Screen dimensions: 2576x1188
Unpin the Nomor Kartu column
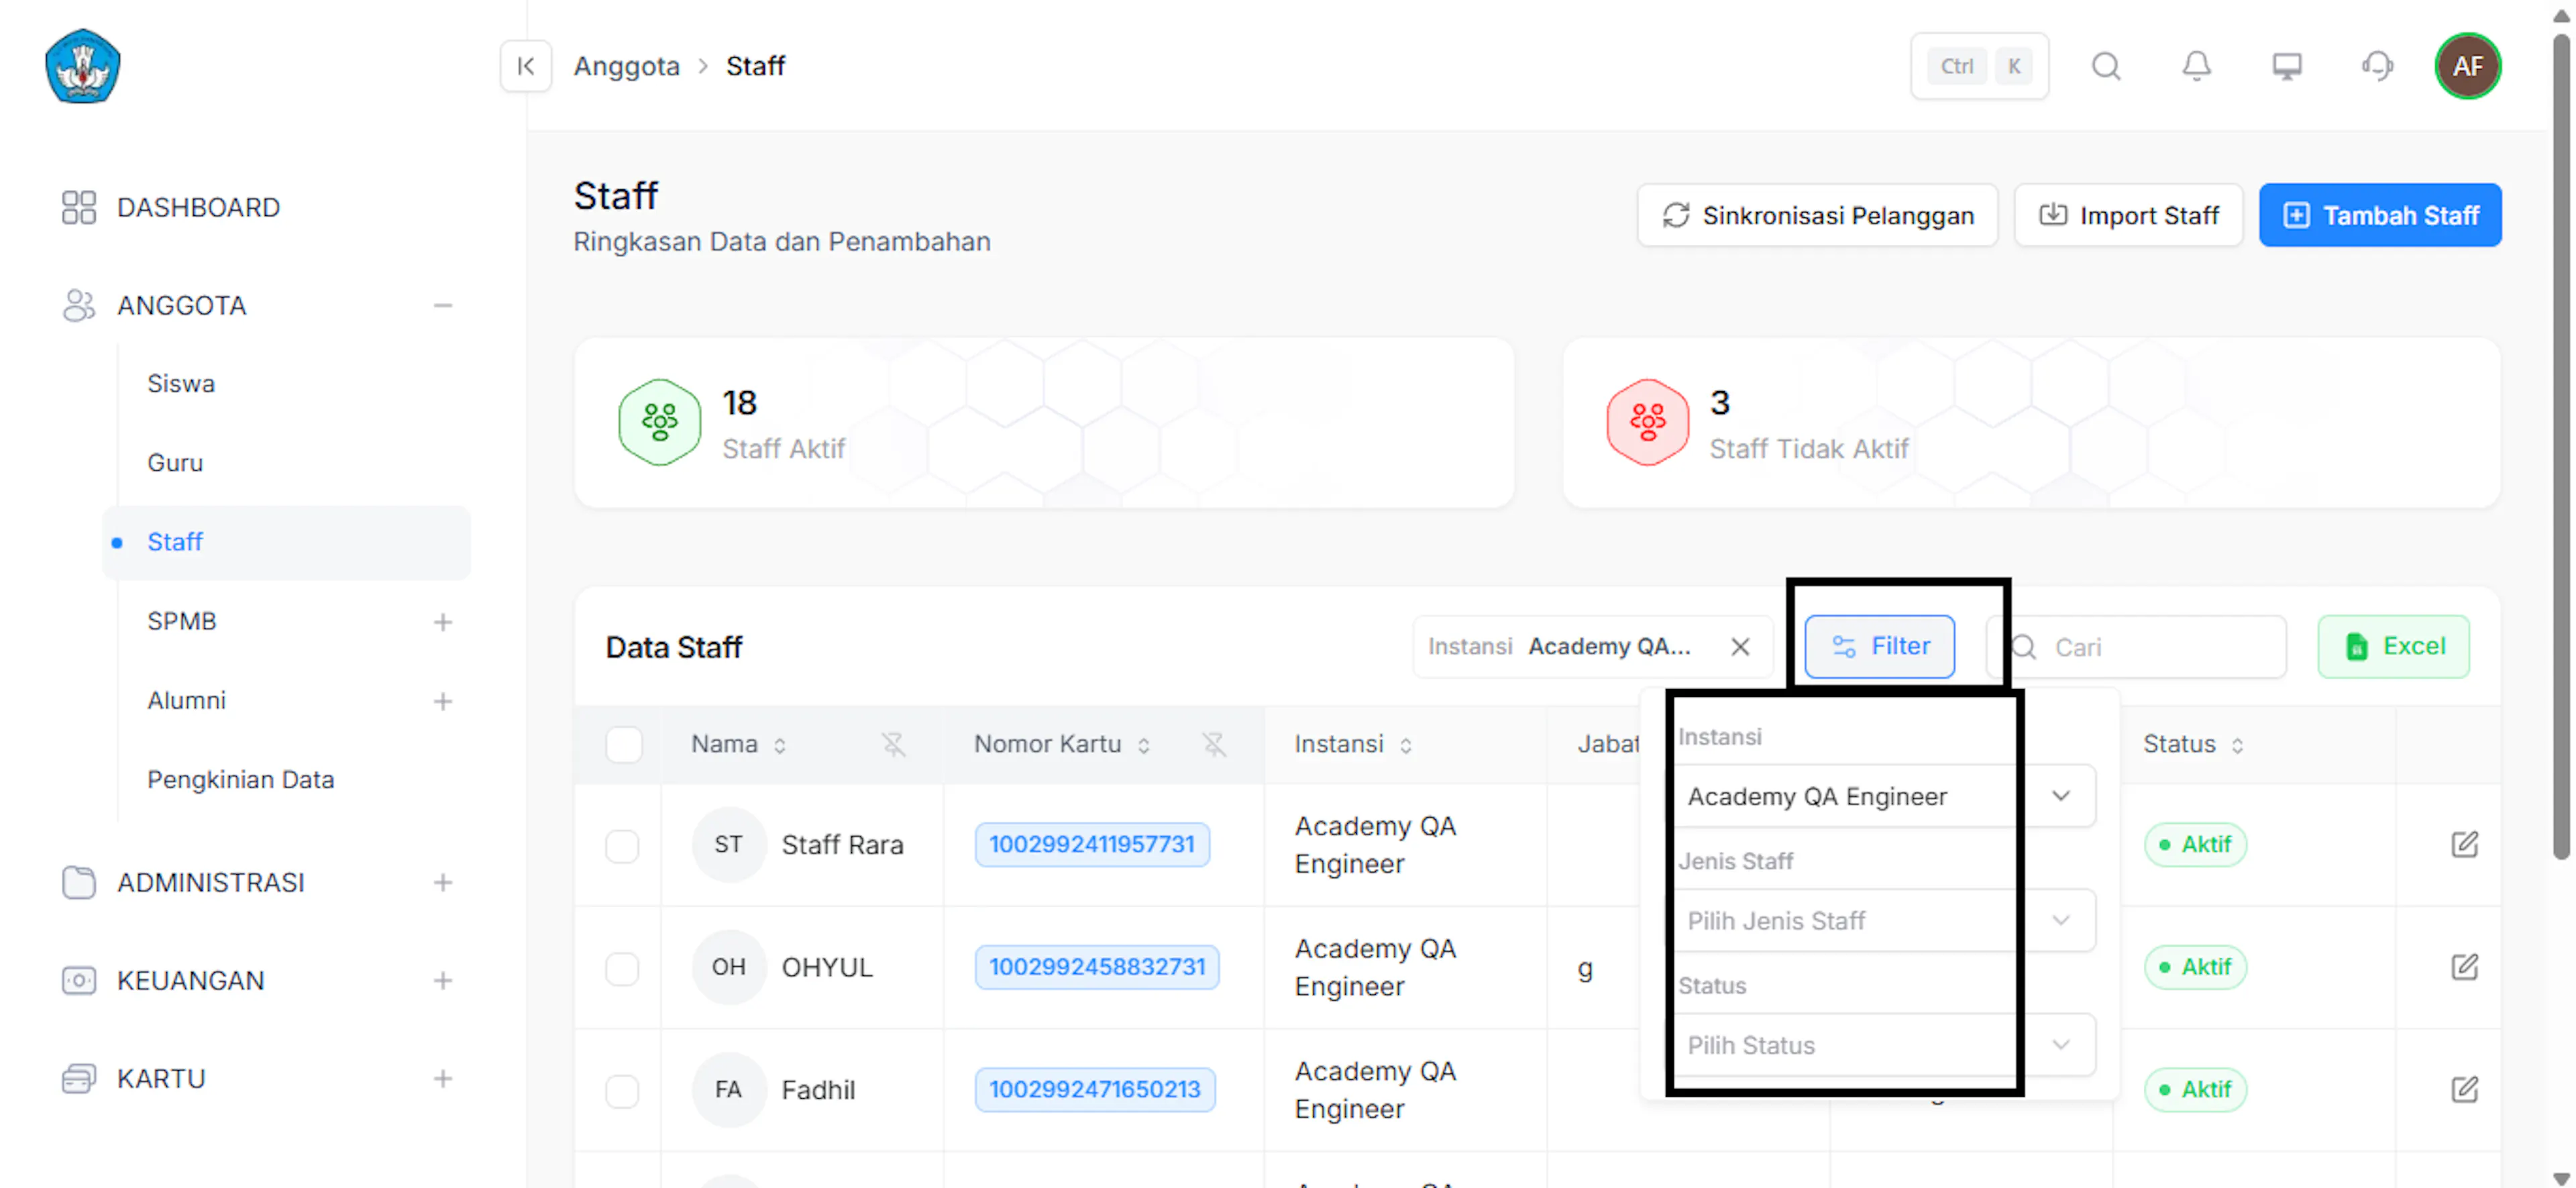point(1213,744)
